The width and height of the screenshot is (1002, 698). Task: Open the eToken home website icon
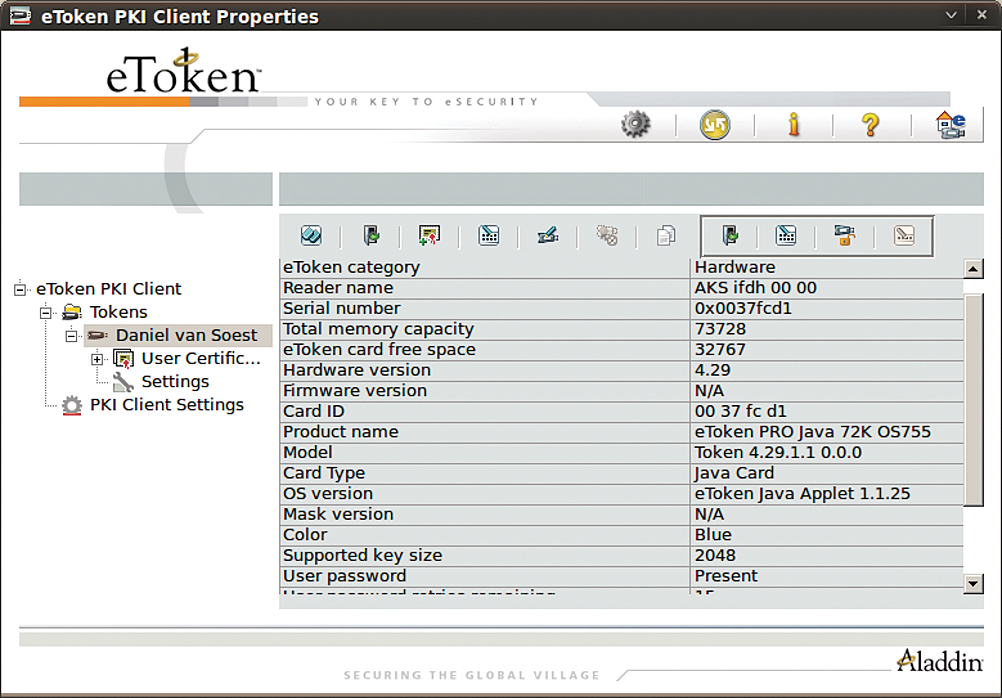pyautogui.click(x=950, y=125)
